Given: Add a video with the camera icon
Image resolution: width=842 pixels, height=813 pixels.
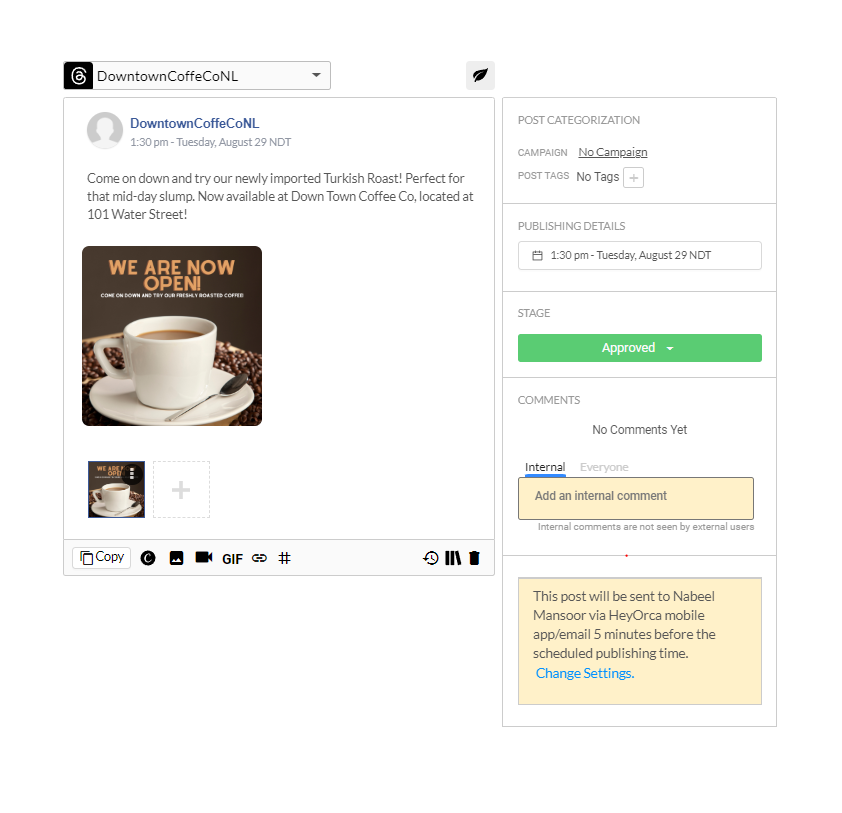Looking at the screenshot, I should (204, 557).
